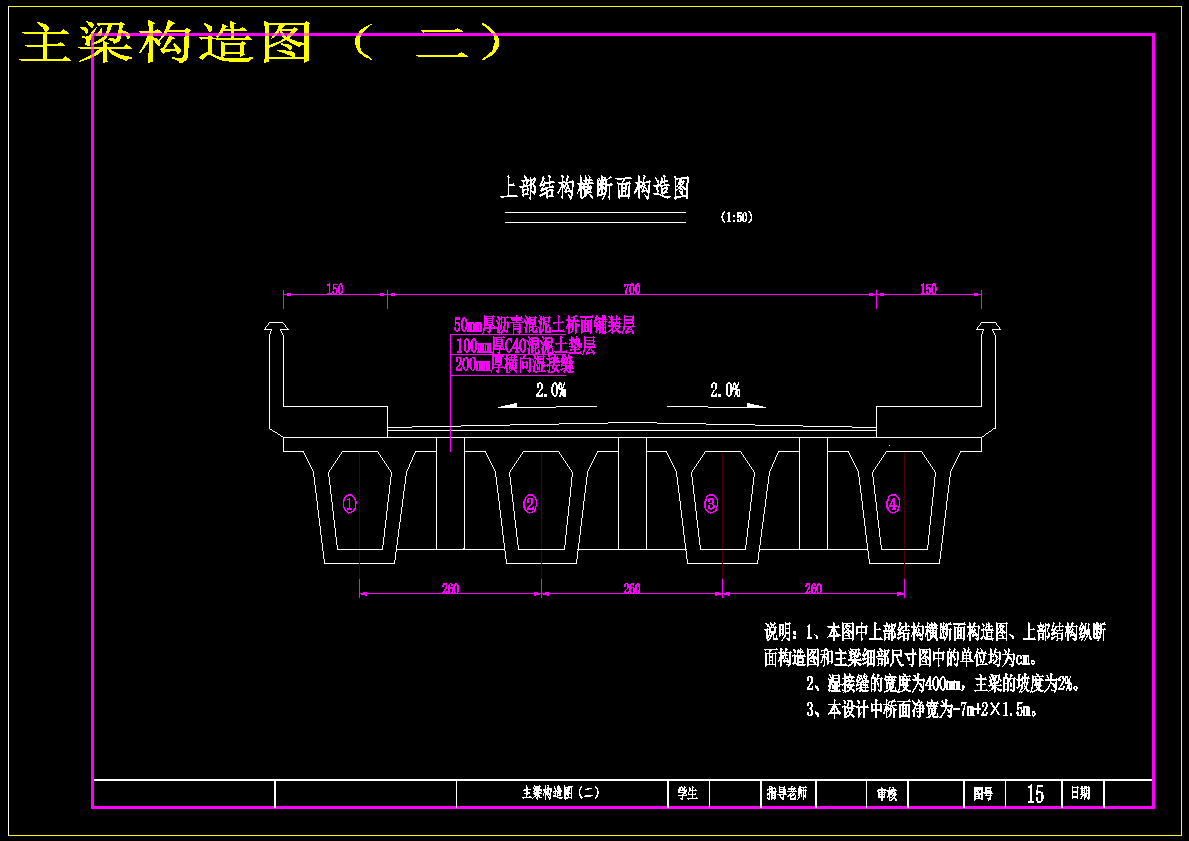Click the 200mm厚横向湿接缝 annotation
The width and height of the screenshot is (1189, 841).
[514, 365]
